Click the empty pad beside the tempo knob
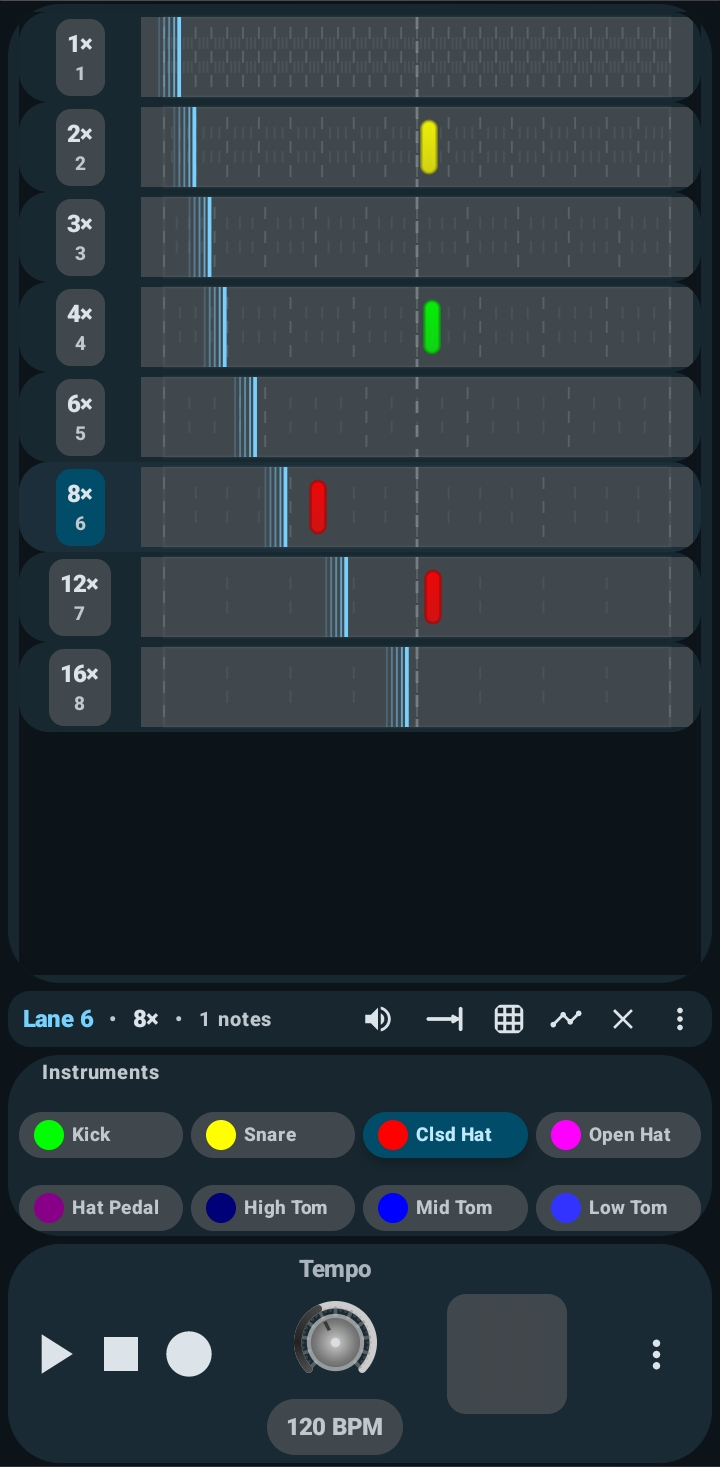This screenshot has height=1467, width=720. coord(506,1354)
